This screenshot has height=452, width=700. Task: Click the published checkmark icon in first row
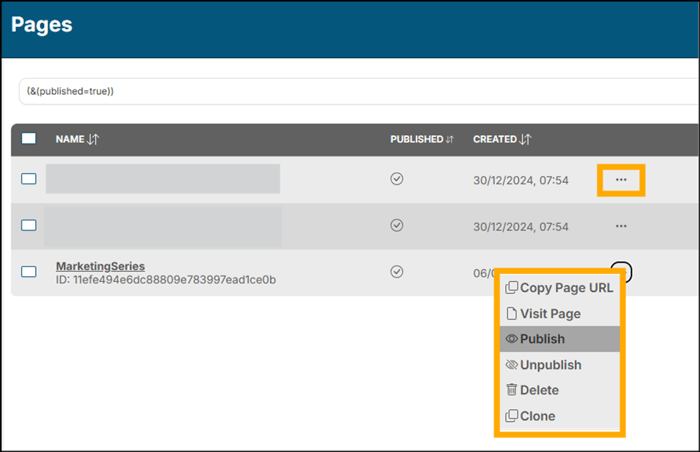(x=397, y=180)
